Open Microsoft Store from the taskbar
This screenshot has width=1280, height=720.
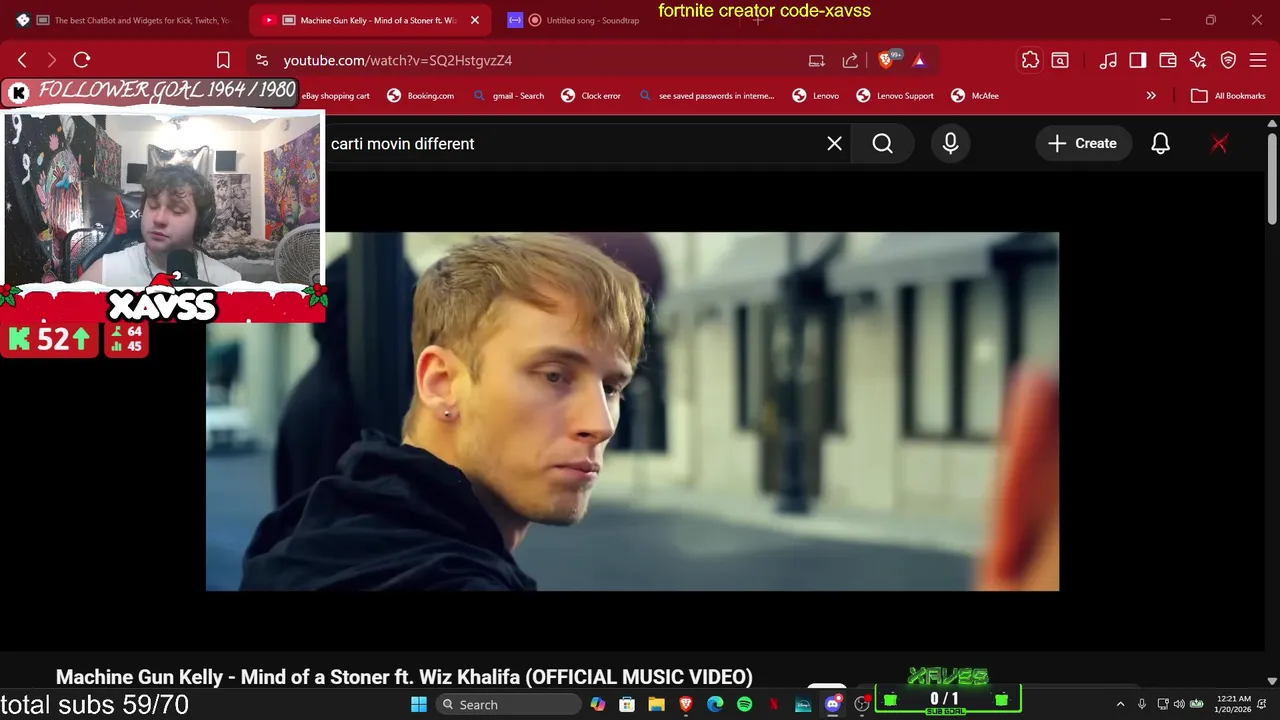627,705
